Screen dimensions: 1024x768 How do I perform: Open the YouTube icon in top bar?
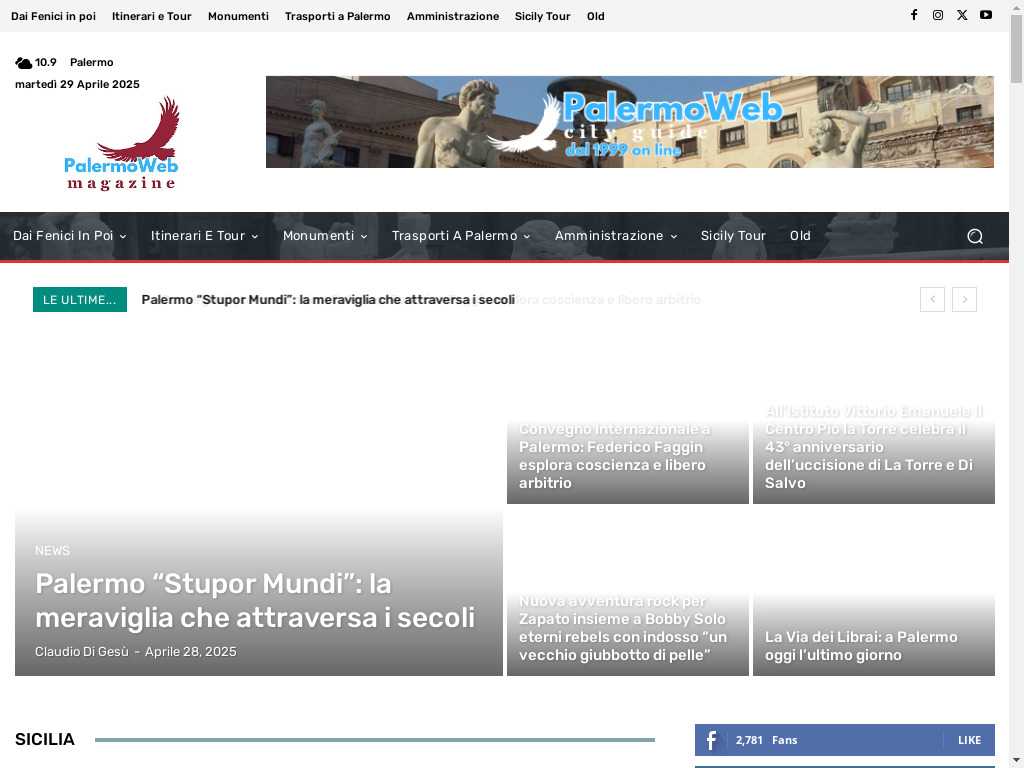986,15
